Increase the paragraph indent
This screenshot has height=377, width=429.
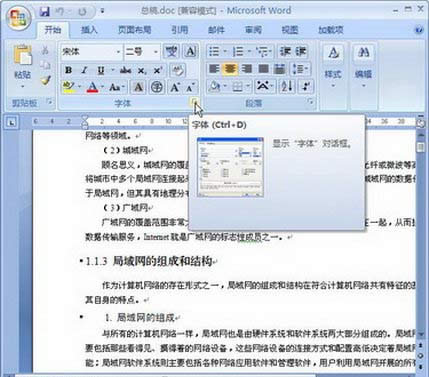click(x=300, y=52)
